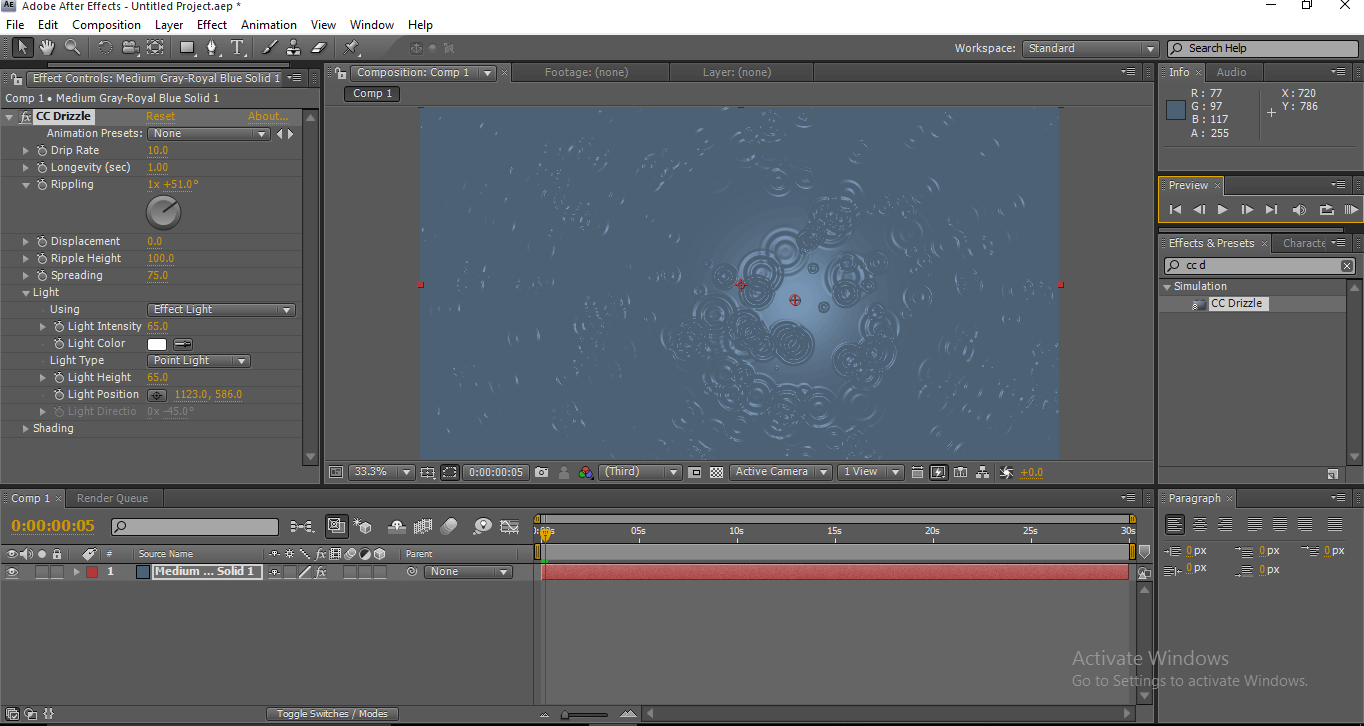This screenshot has height=726, width=1364.
Task: Hide the Medium Gray-Royal Blue Solid layer
Action: coord(12,572)
